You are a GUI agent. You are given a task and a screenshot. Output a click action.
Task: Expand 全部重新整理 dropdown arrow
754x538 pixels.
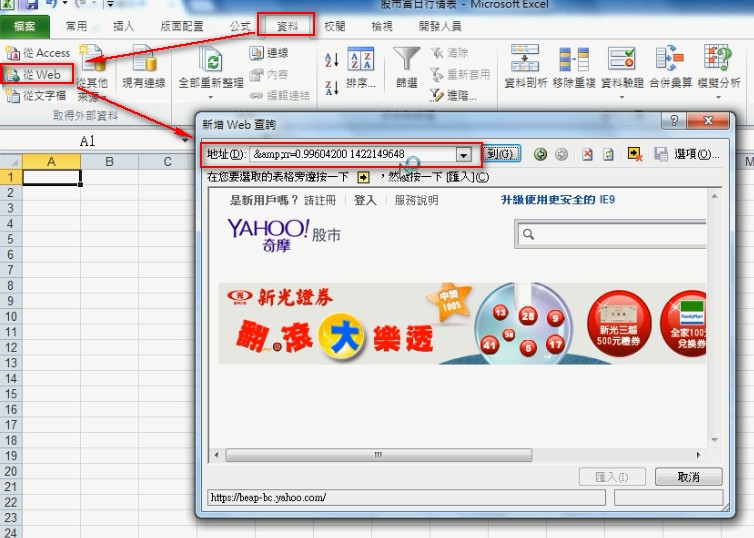[211, 97]
